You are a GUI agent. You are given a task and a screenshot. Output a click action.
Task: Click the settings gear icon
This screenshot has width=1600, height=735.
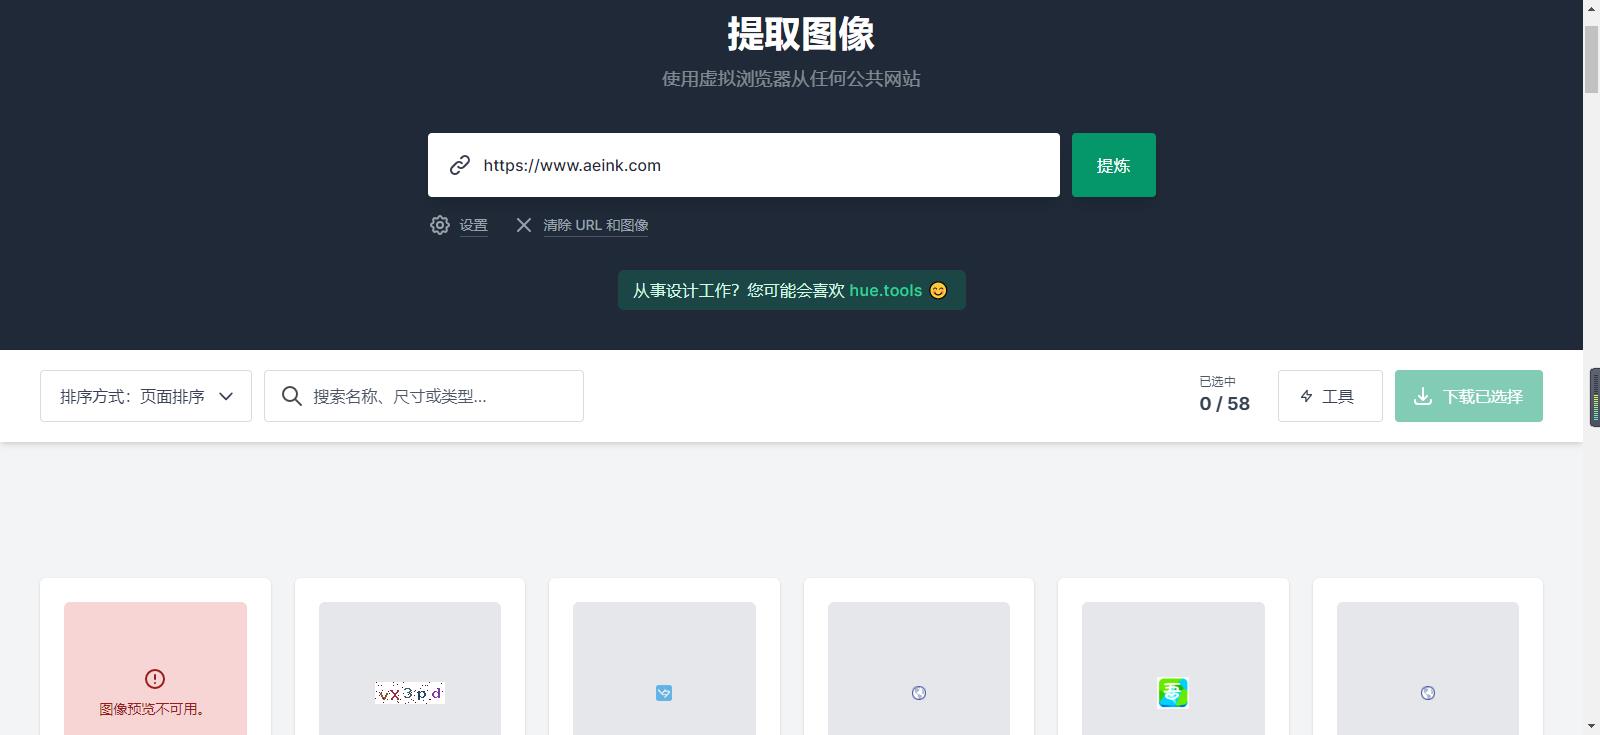tap(440, 225)
